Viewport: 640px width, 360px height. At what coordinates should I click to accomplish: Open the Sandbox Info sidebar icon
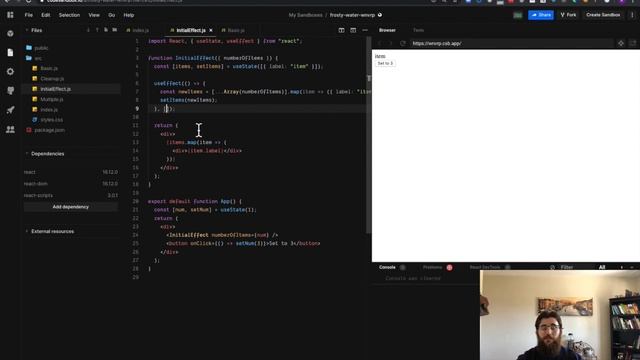coord(10,33)
